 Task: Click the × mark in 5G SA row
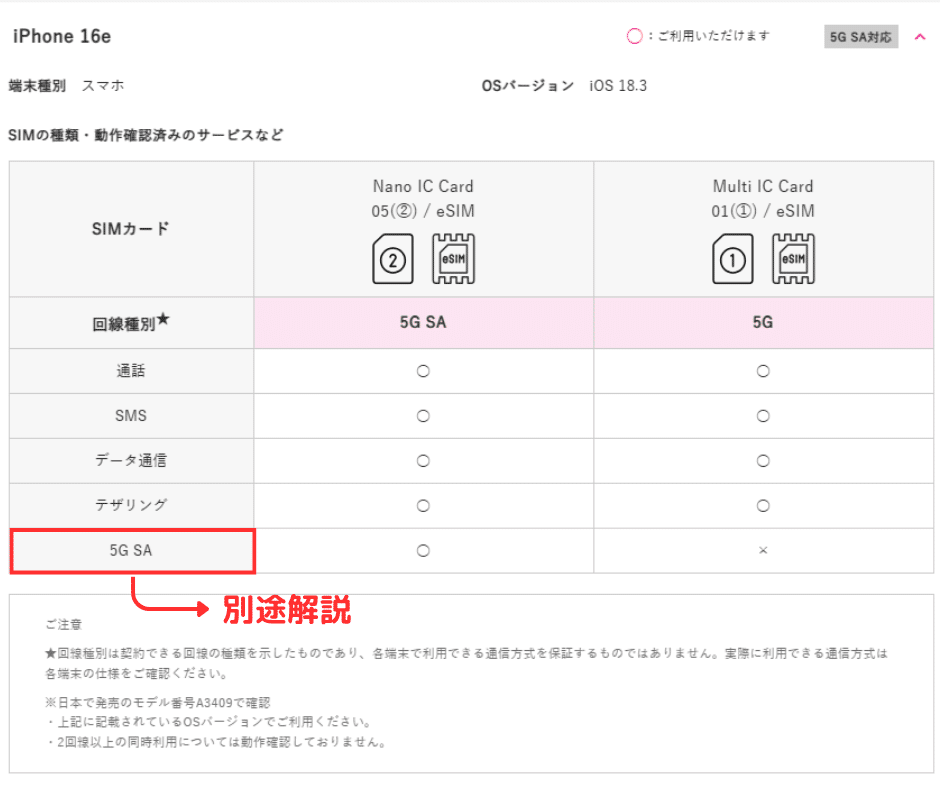pos(763,551)
